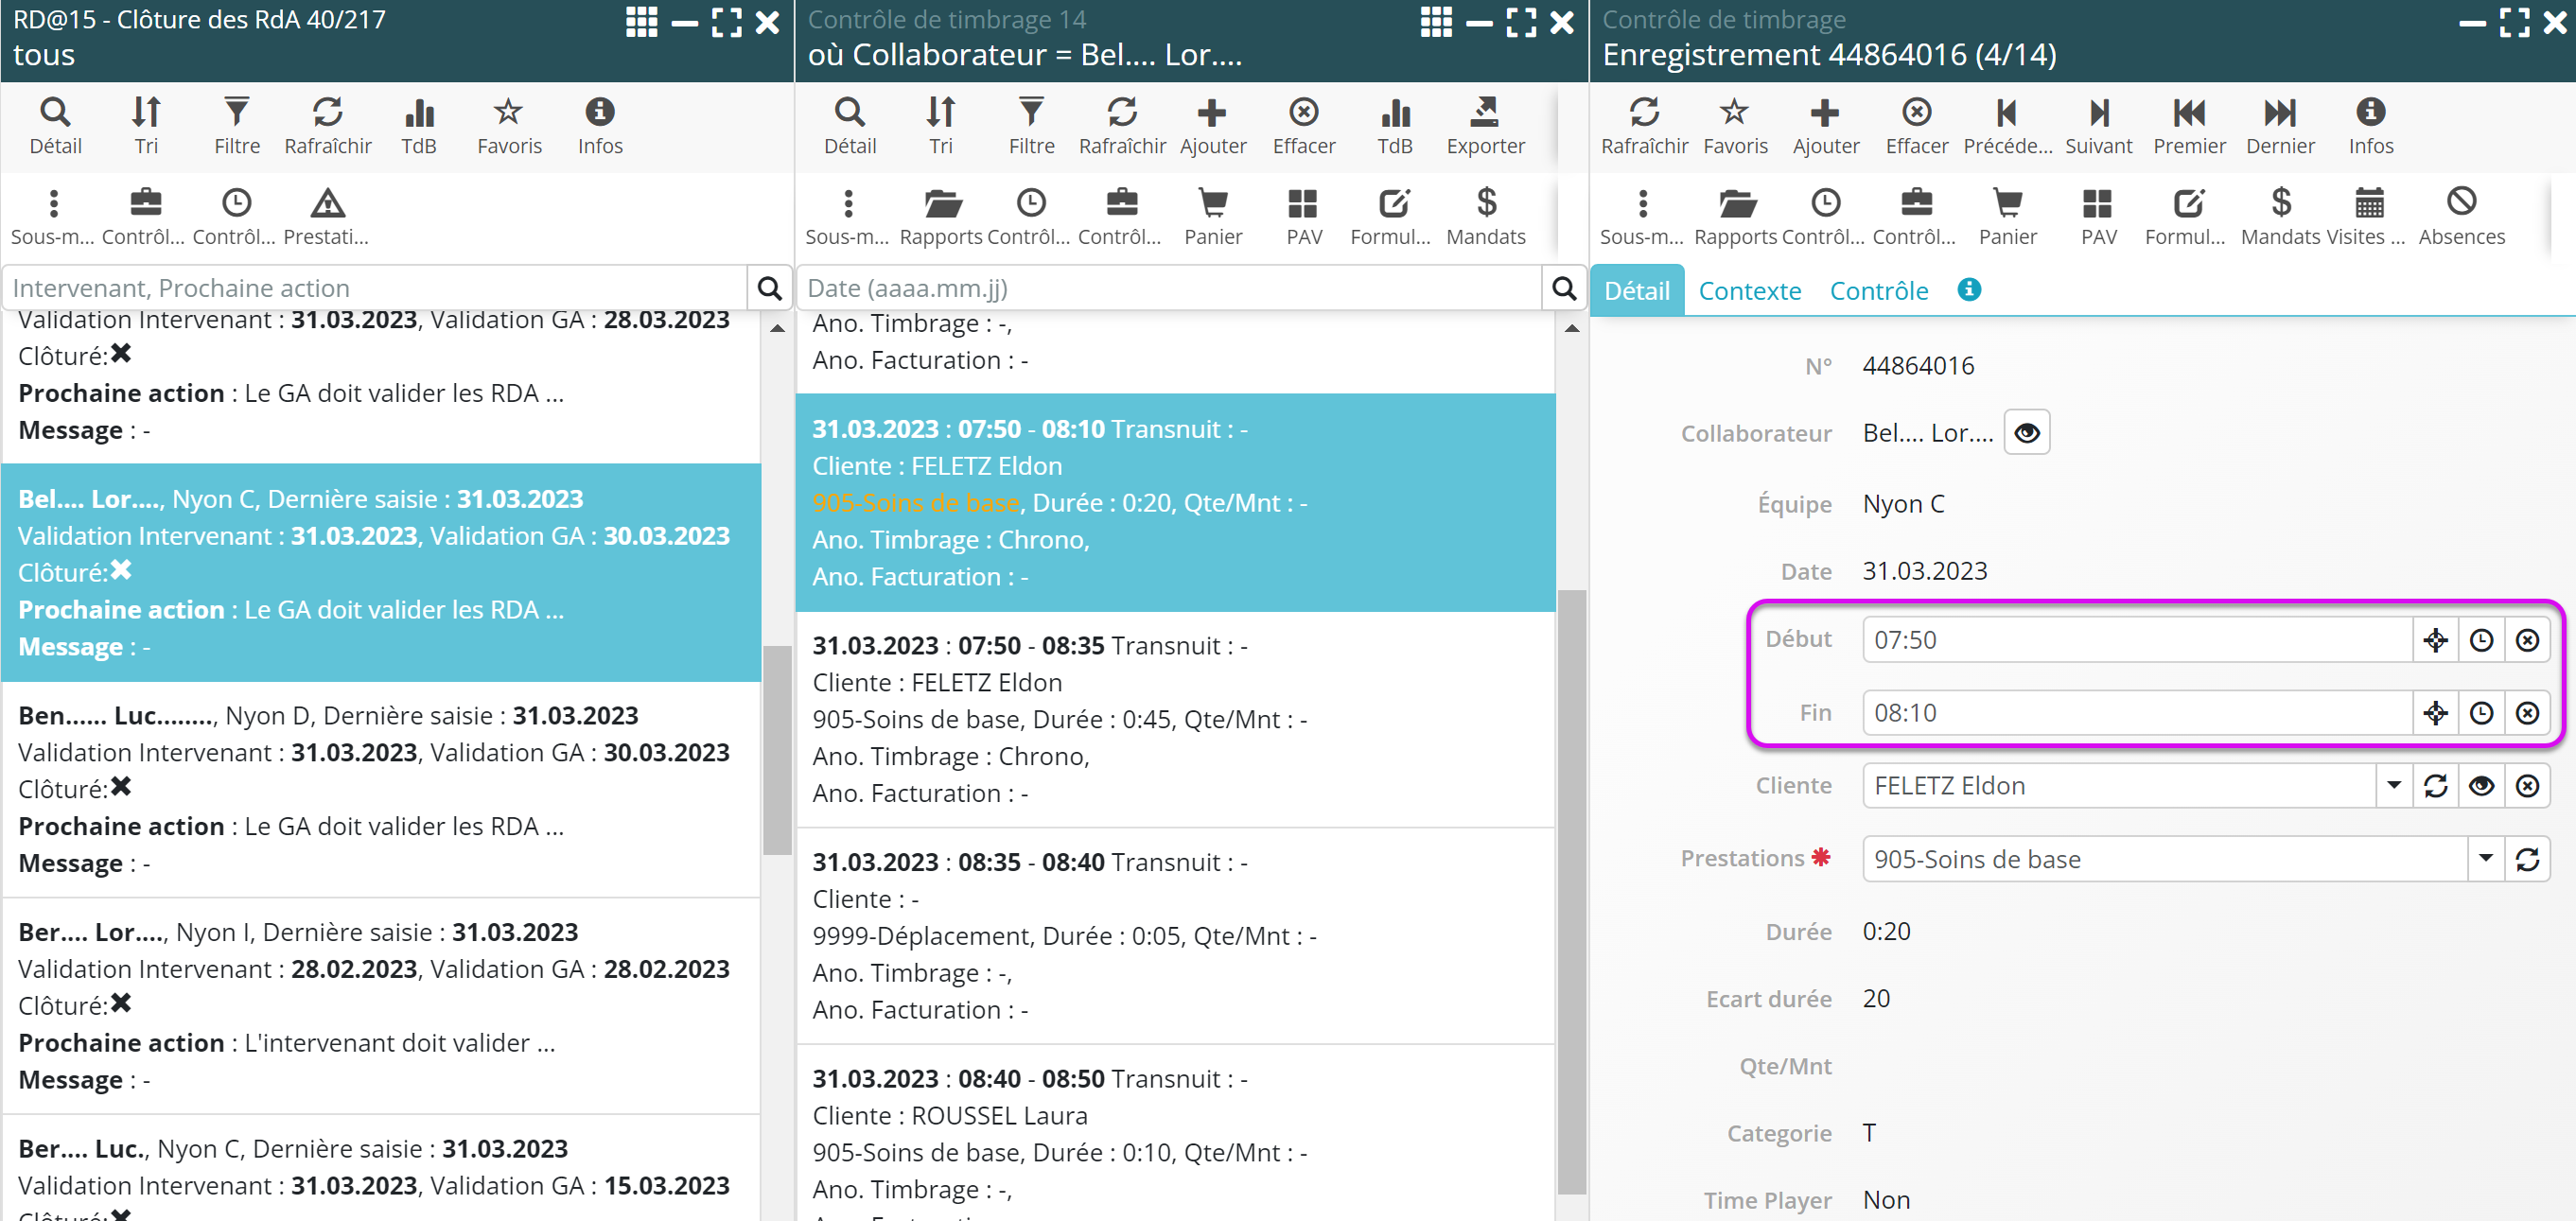2576x1221 pixels.
Task: Click search button beside the Date field
Action: pyautogui.click(x=1564, y=289)
